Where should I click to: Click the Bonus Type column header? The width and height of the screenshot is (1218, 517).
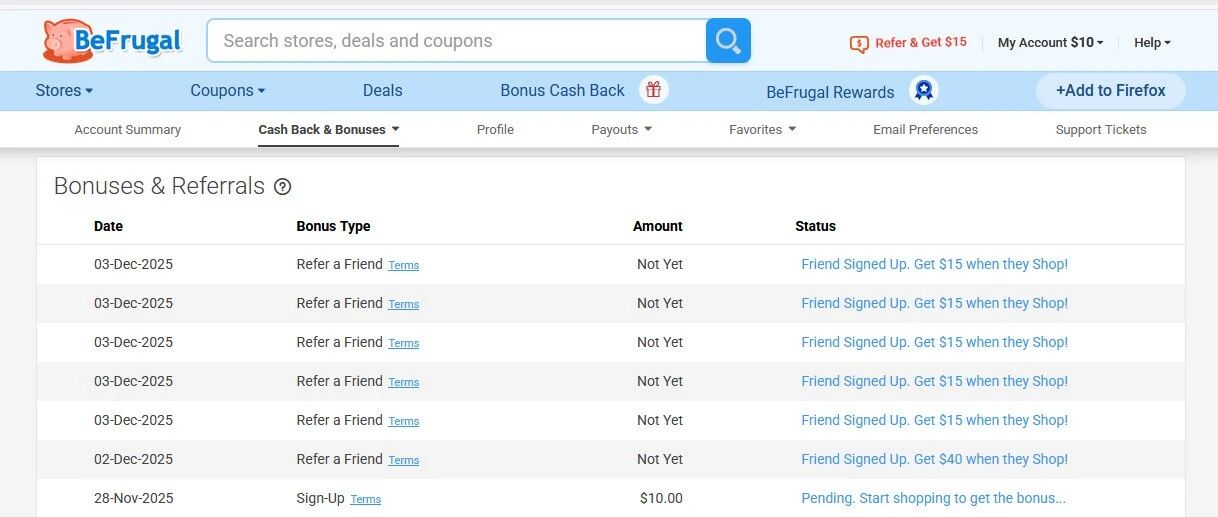333,226
